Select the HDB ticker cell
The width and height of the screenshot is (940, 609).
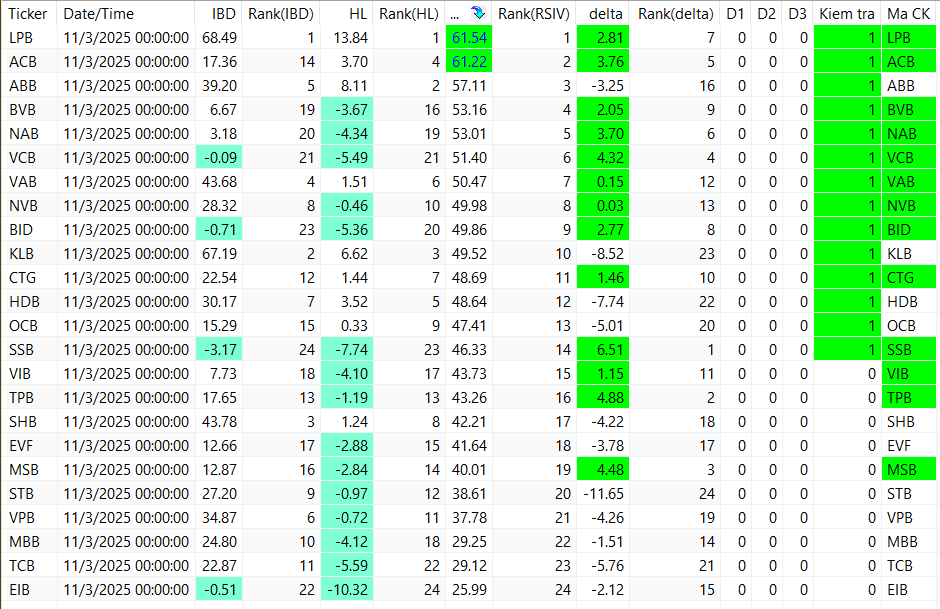coord(29,302)
